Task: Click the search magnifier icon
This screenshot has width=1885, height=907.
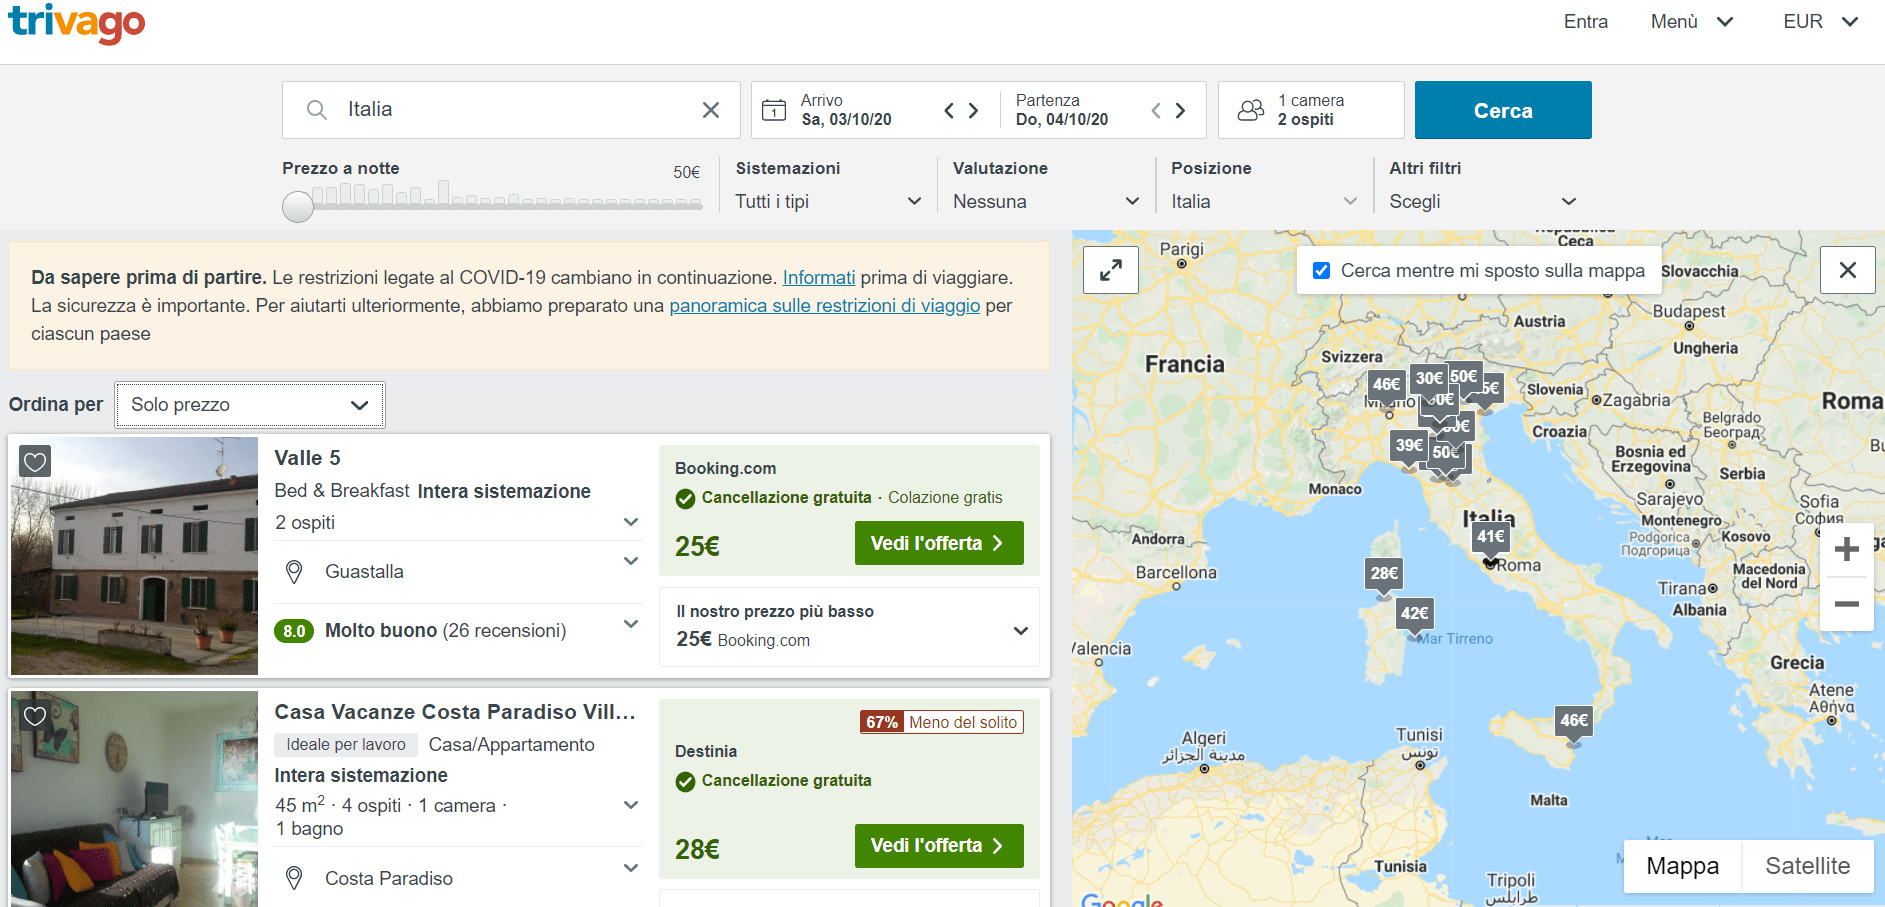Action: tap(317, 110)
